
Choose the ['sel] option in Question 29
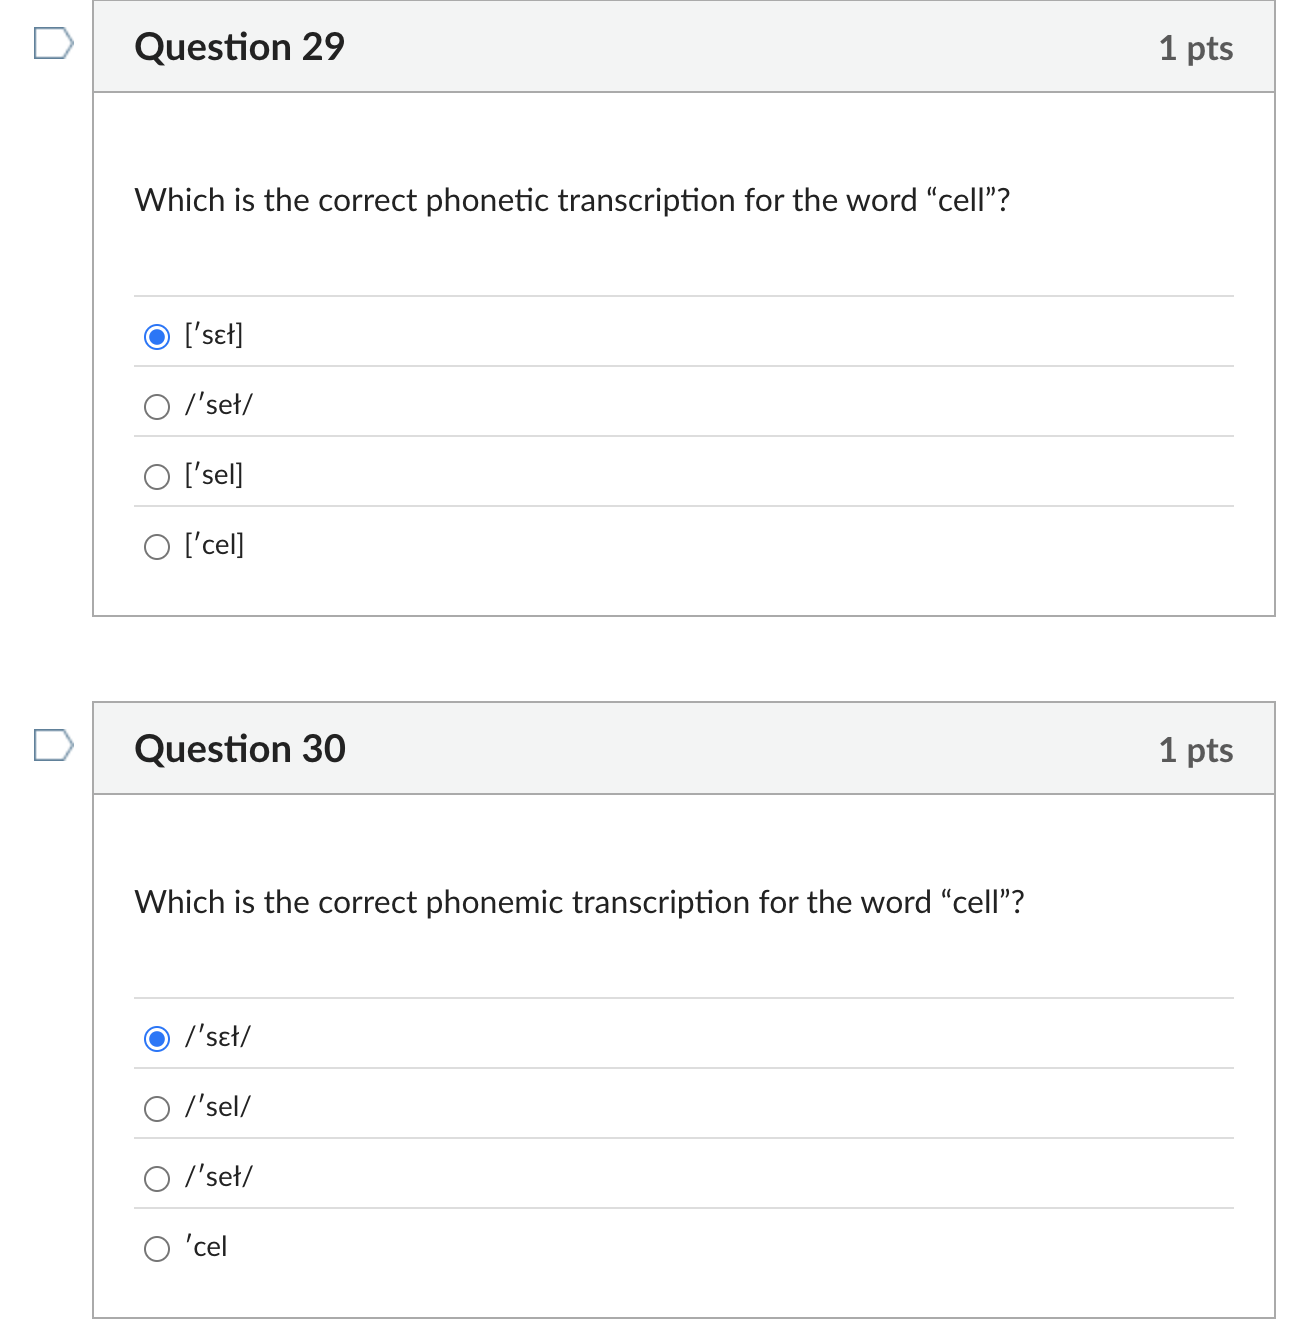tap(157, 477)
